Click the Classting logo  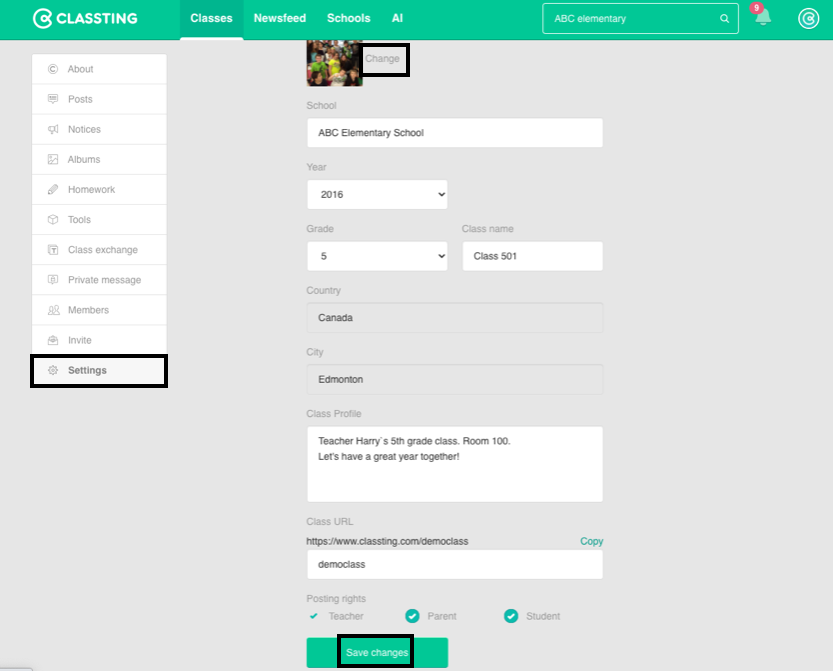pyautogui.click(x=85, y=19)
